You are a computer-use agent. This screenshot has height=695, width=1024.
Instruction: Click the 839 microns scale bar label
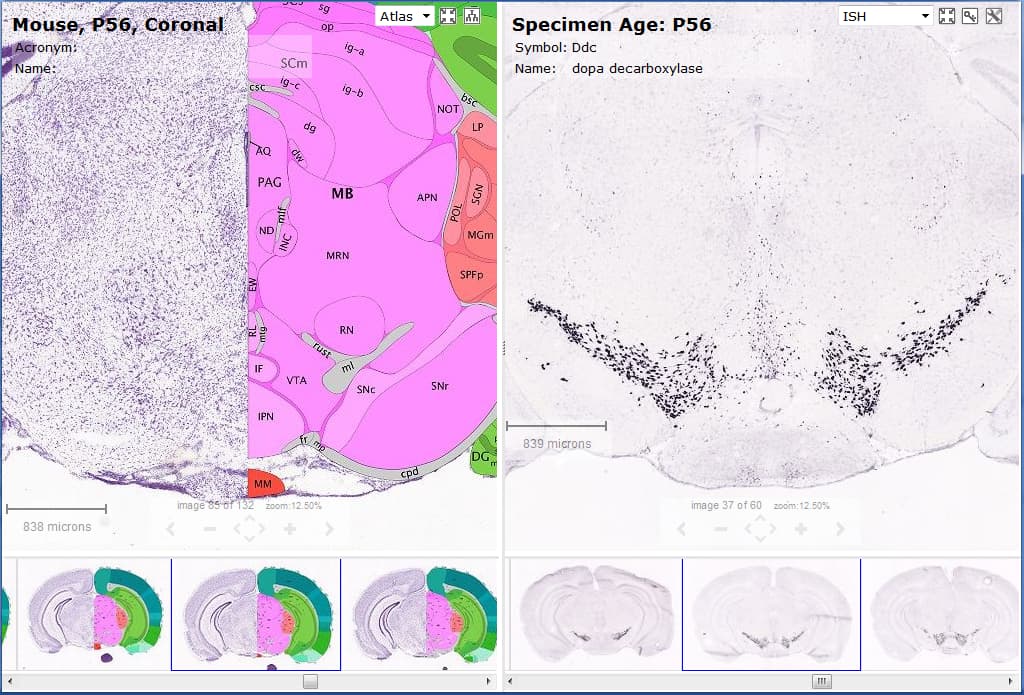557,444
